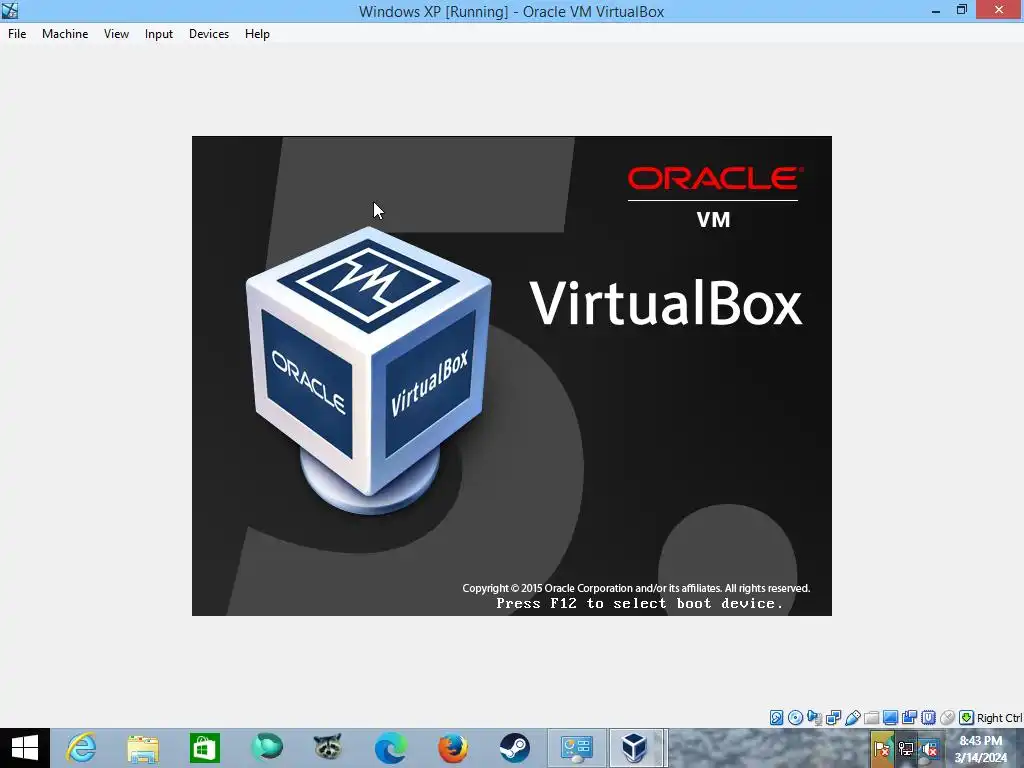Click the muted volume tray icon
This screenshot has height=768, width=1024.
(x=930, y=748)
